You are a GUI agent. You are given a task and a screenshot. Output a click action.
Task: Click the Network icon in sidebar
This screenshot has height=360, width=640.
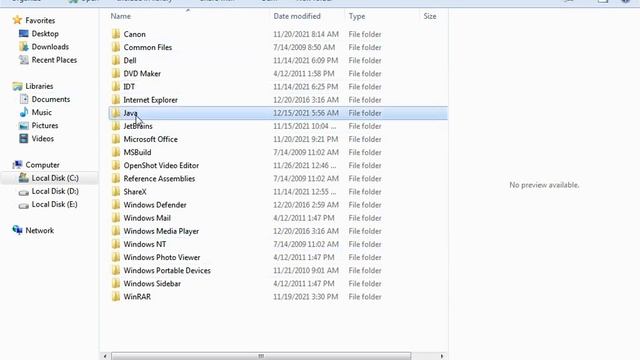17,230
